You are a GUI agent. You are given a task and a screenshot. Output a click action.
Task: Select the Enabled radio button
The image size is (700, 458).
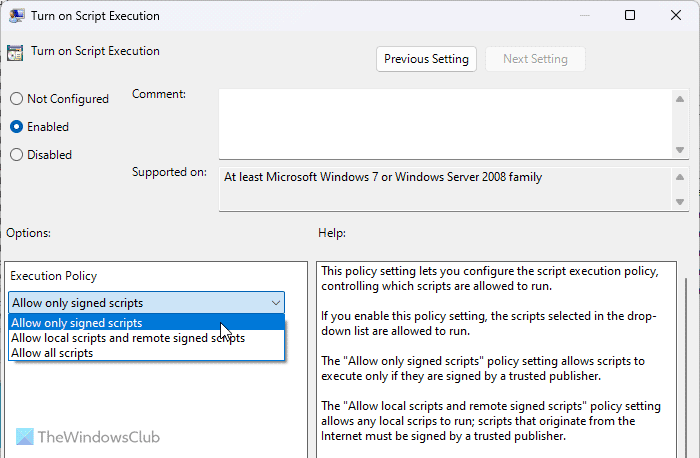click(x=16, y=127)
